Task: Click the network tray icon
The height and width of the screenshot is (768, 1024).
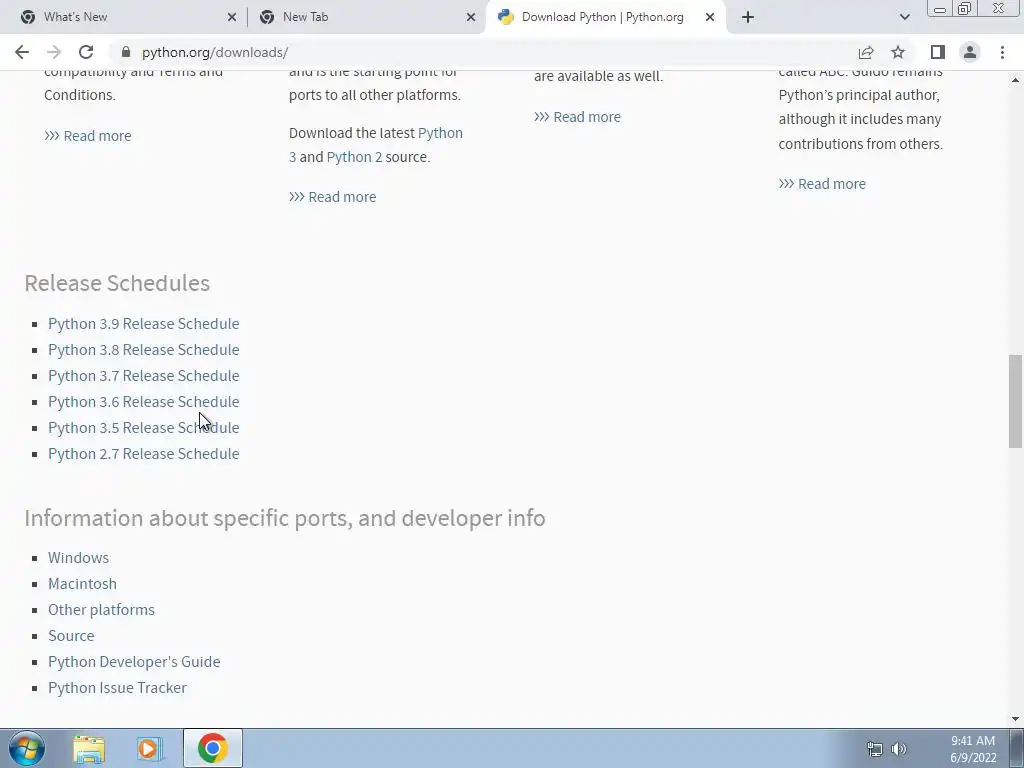Action: (x=874, y=749)
